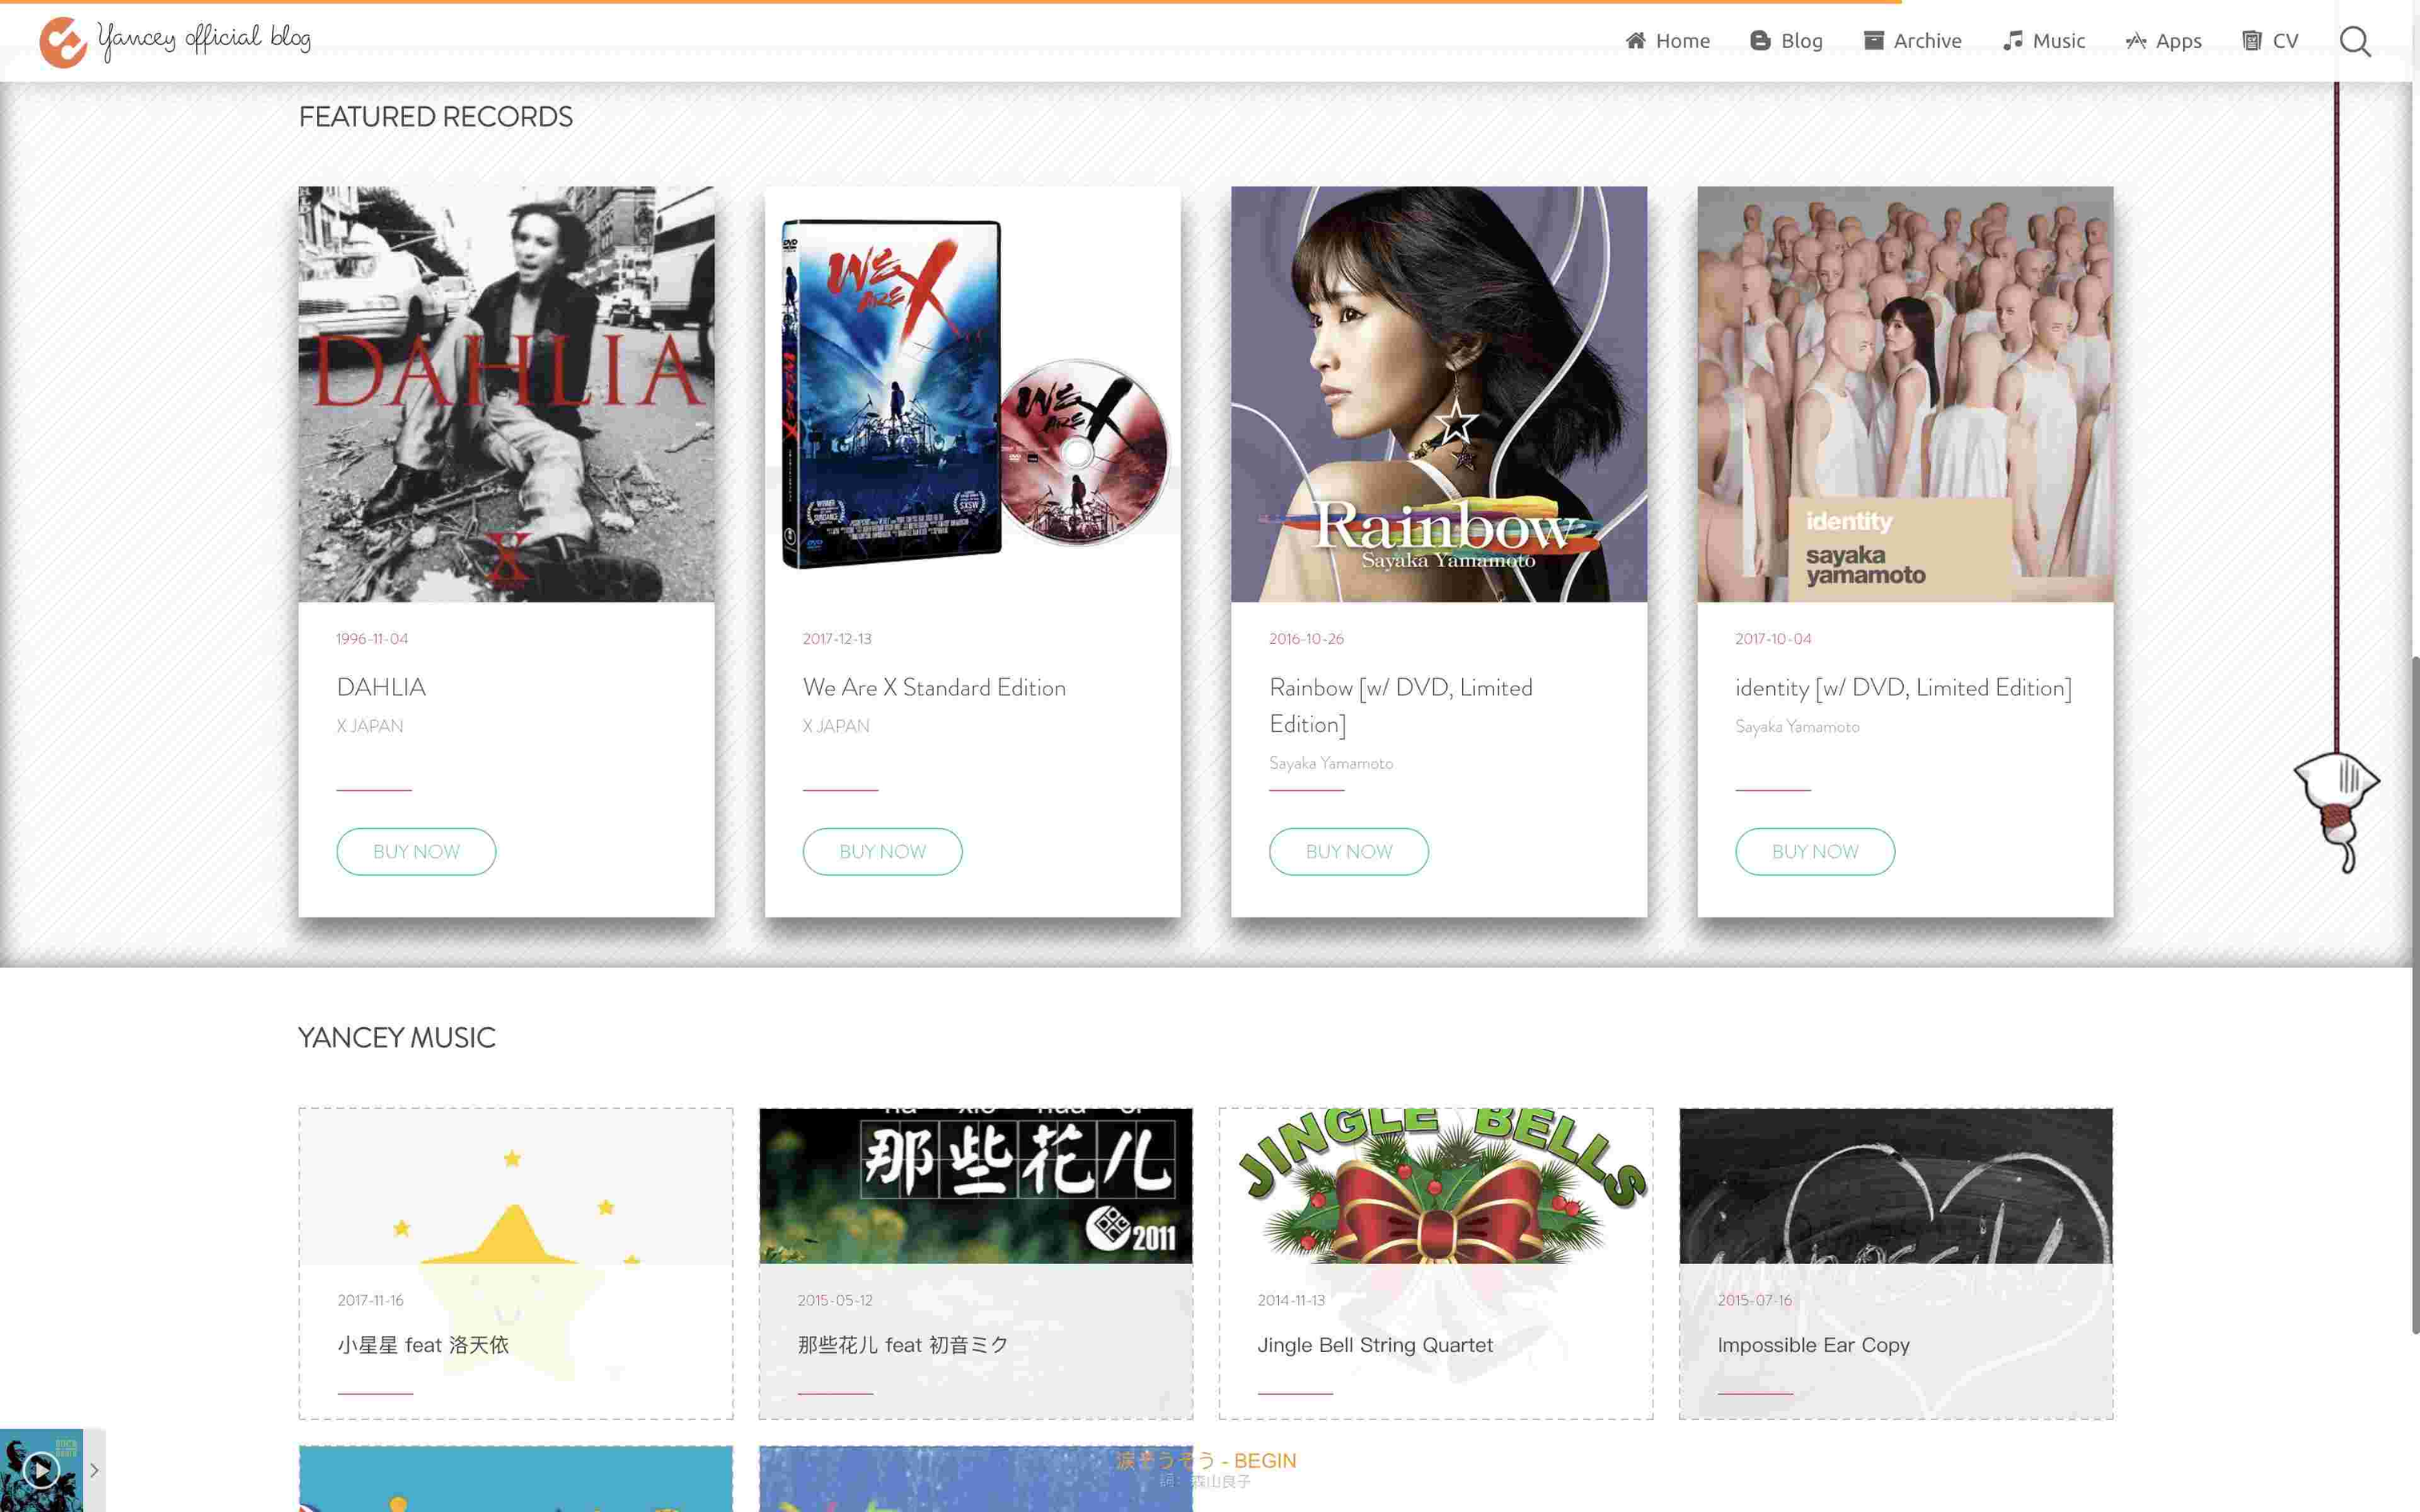
Task: Click the date 2017-12-13
Action: (x=837, y=638)
